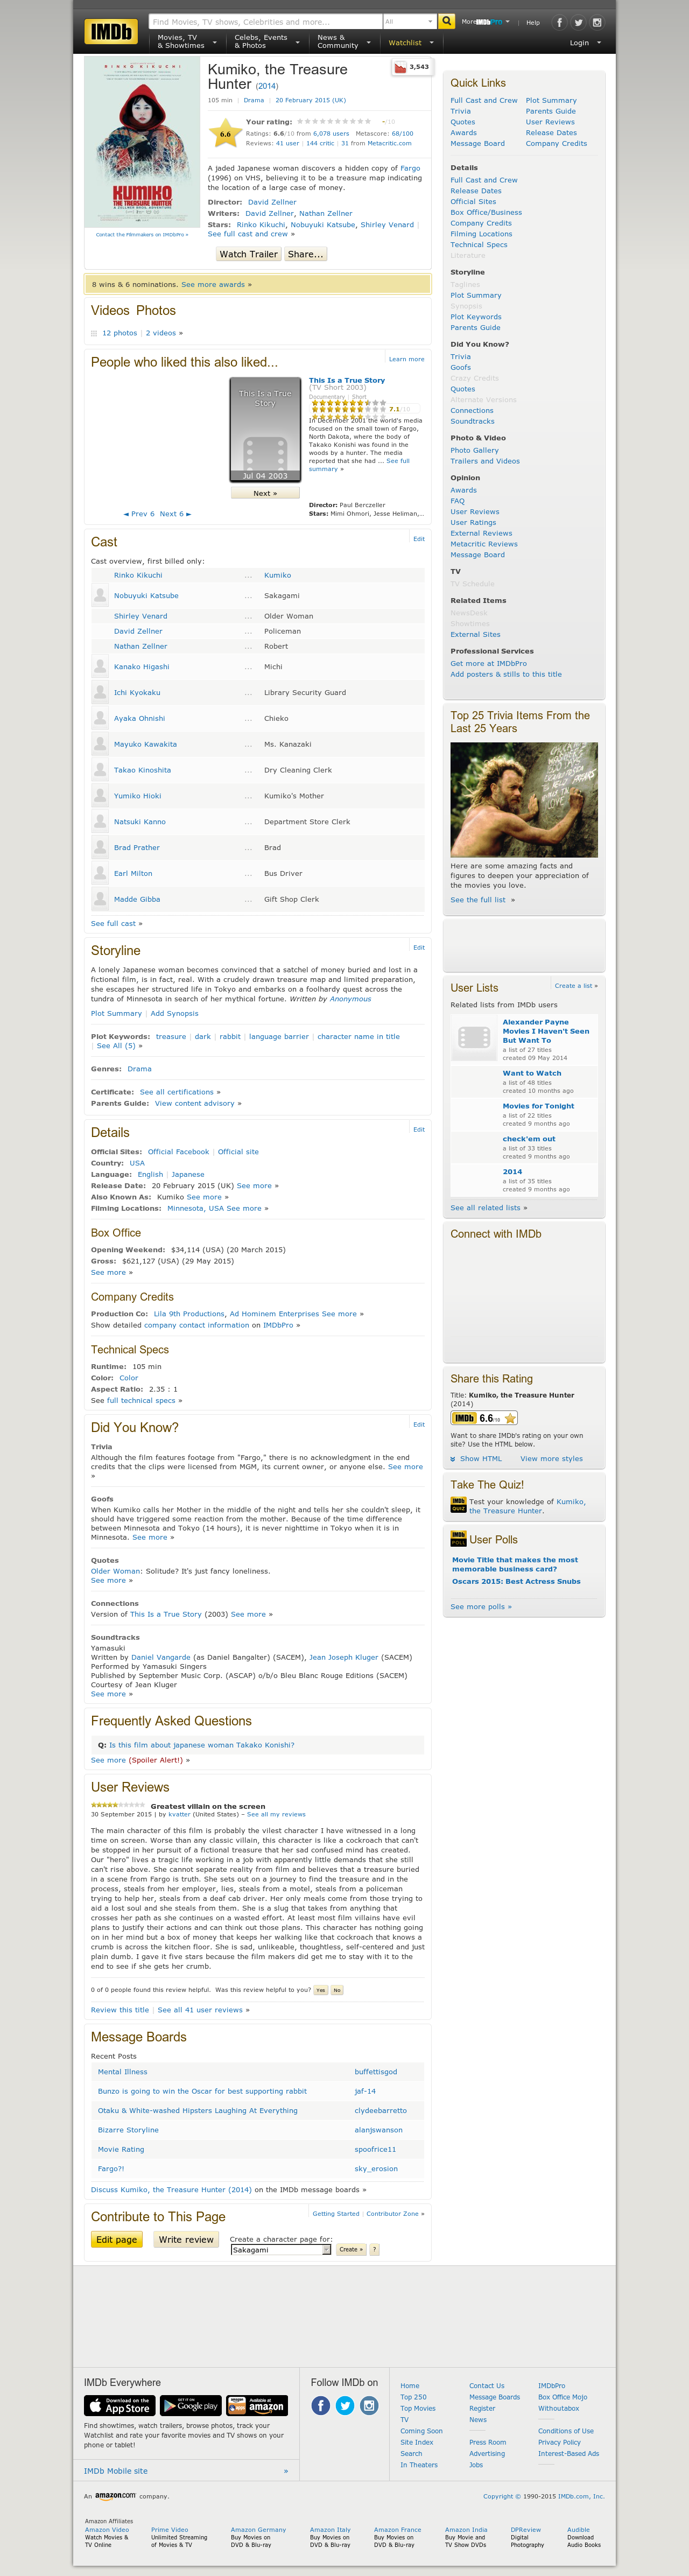Click the avatar placeholder next to Kanako Higashi

100,666
